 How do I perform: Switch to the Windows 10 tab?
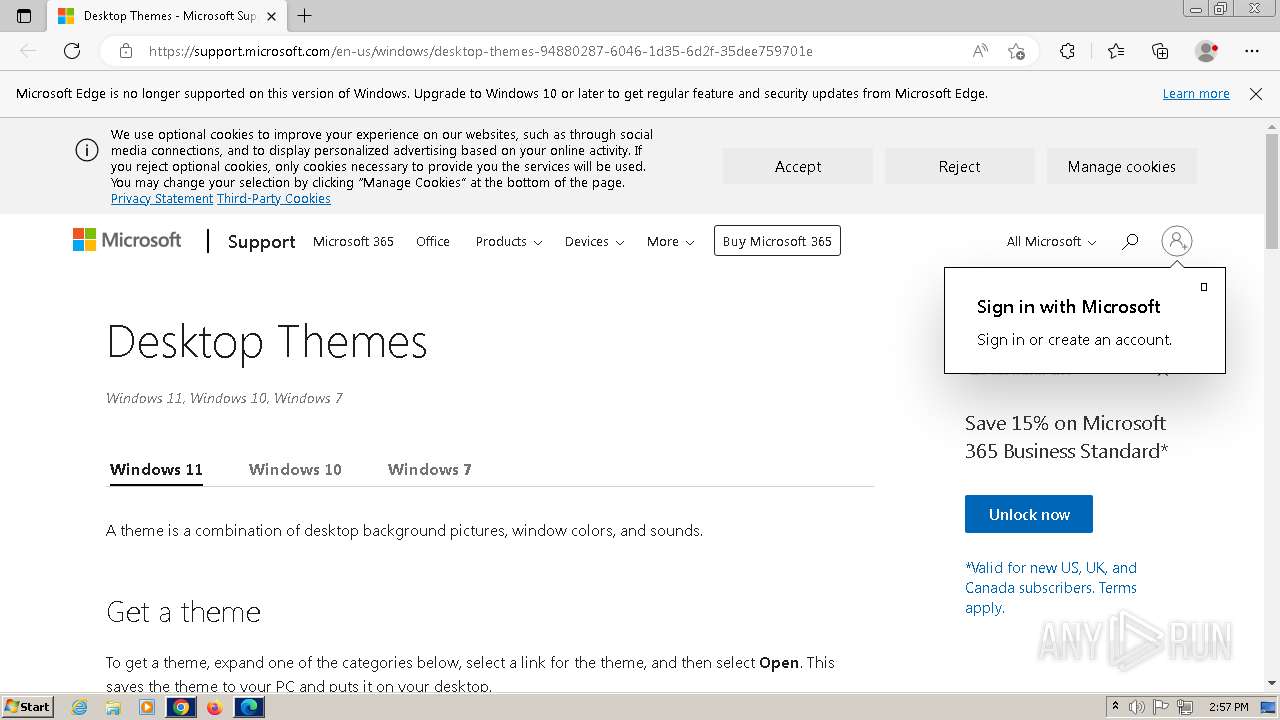click(295, 469)
